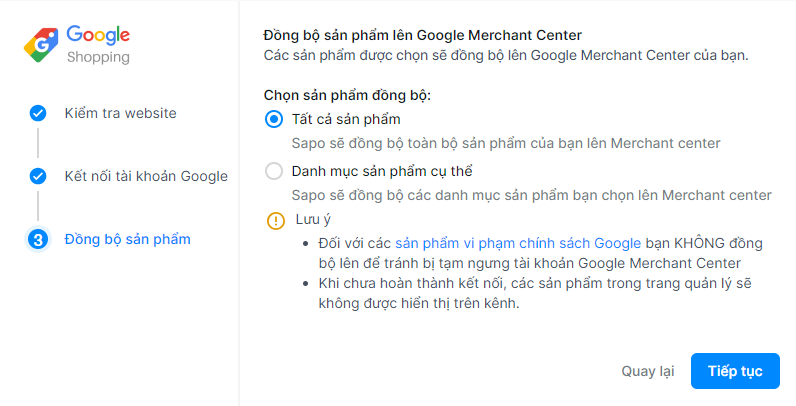The height and width of the screenshot is (406, 796).
Task: Open the Kiểm tra website step
Action: pyautogui.click(x=120, y=113)
